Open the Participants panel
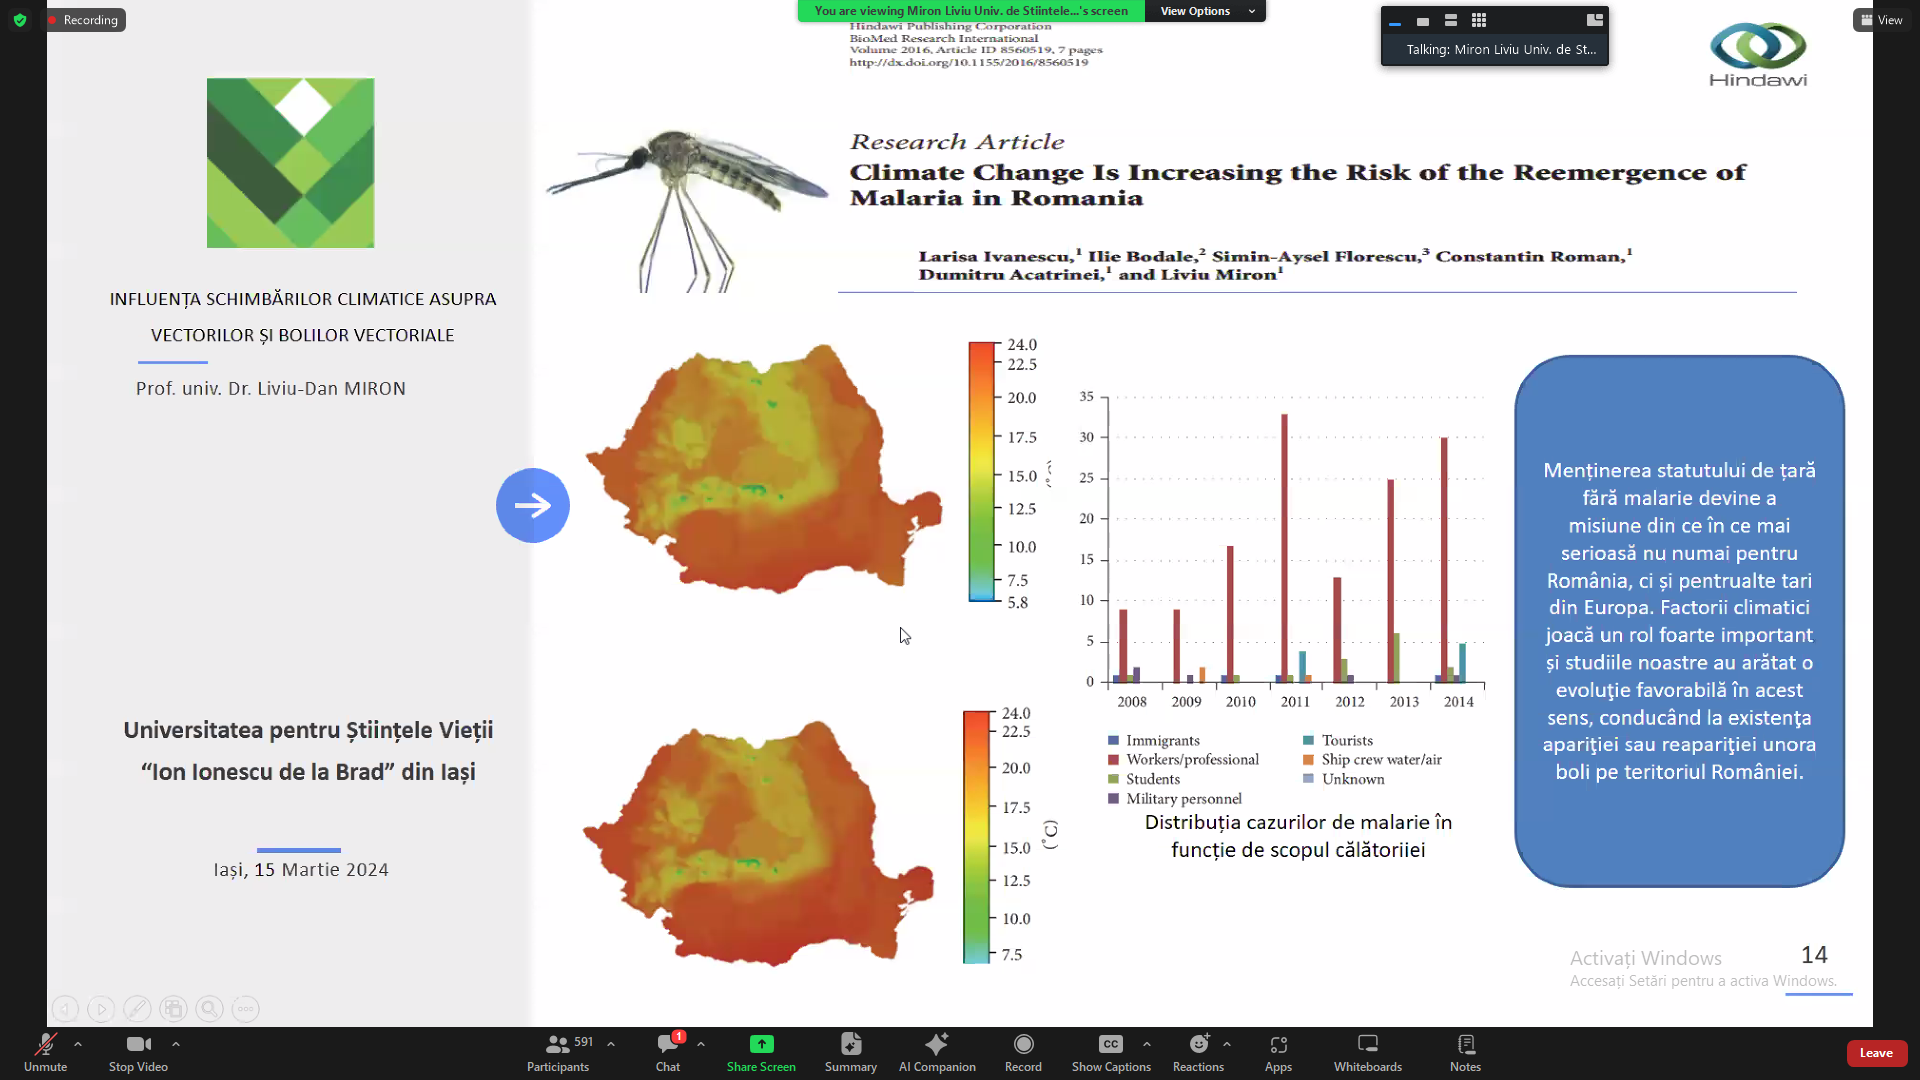Image resolution: width=1920 pixels, height=1080 pixels. click(x=558, y=1051)
